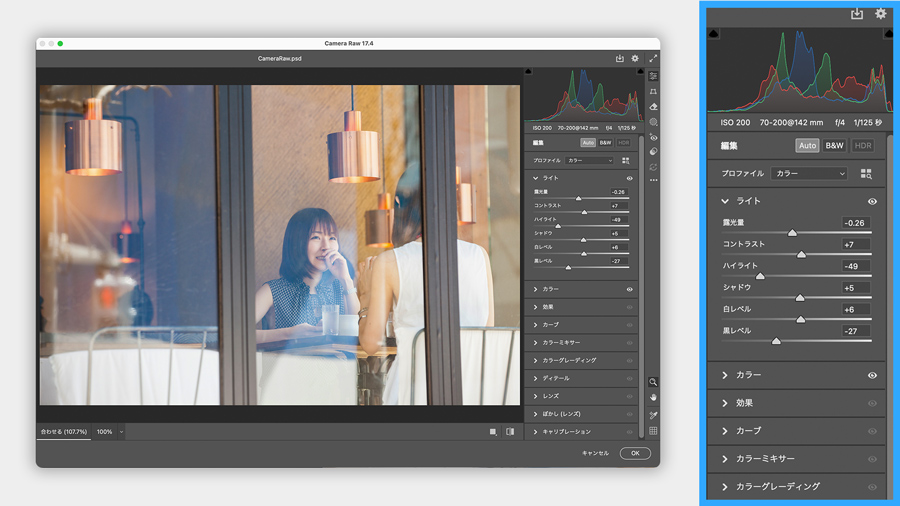
Task: Toggle カラー eye icon in enlarged panel
Action: pyautogui.click(x=872, y=375)
